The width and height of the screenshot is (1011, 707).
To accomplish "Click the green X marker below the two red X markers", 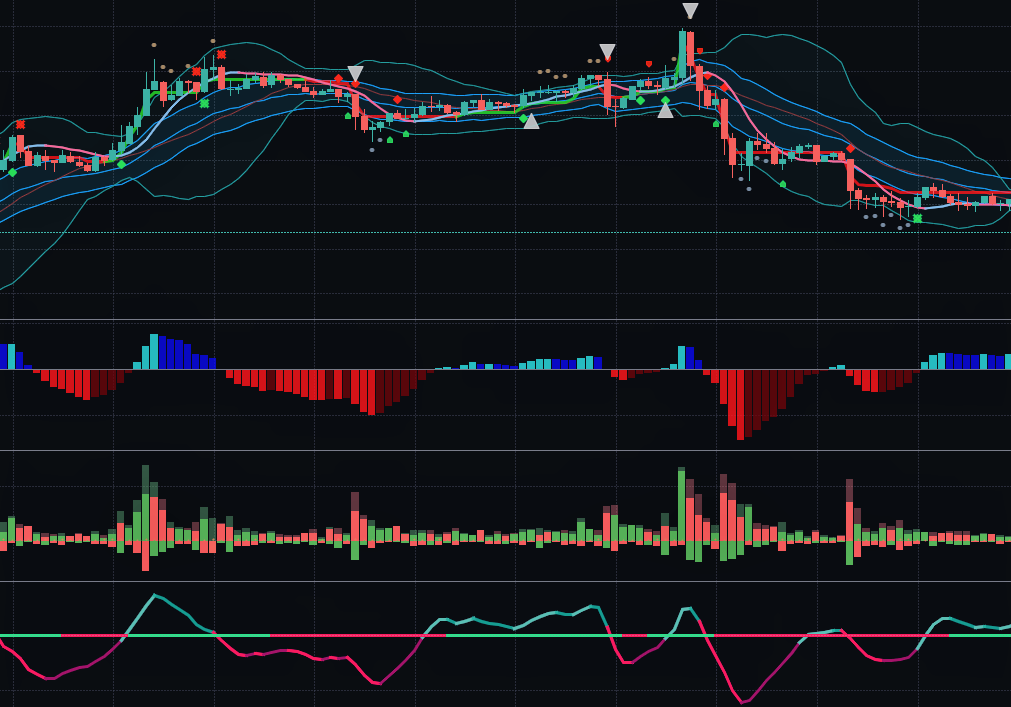I will coord(204,103).
